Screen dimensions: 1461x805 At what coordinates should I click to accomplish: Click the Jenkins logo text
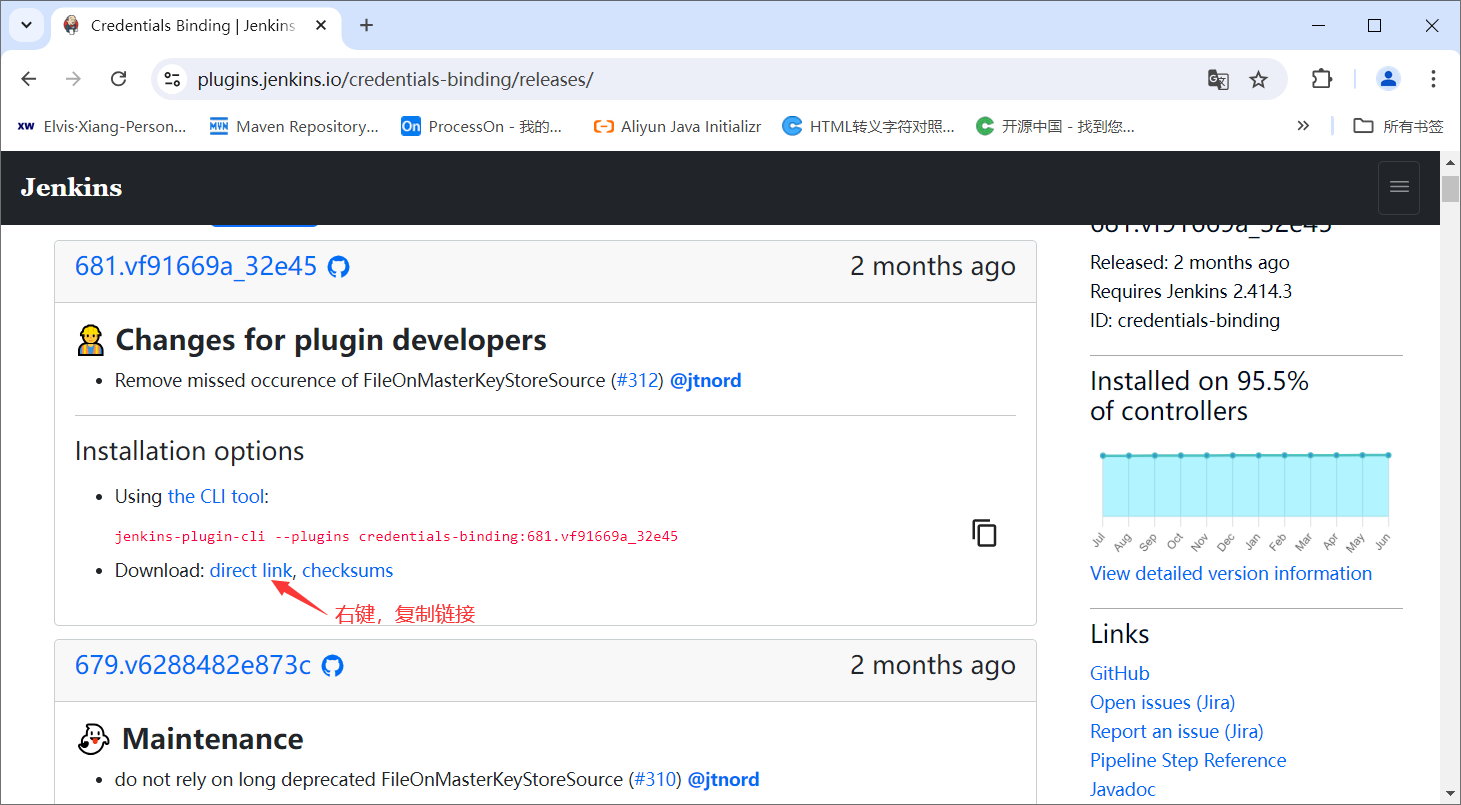coord(71,187)
